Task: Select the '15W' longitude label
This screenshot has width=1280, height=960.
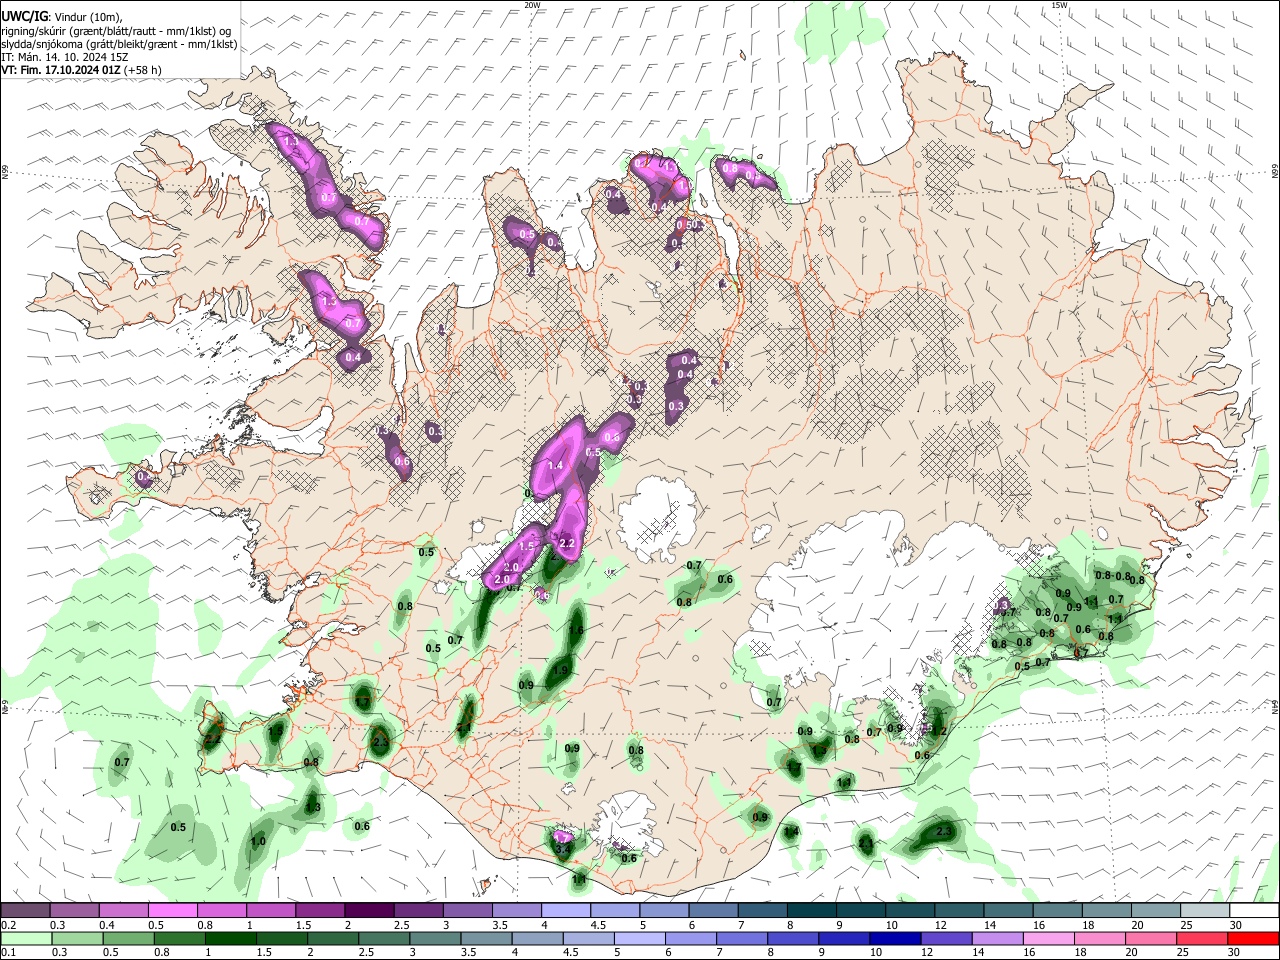Action: 1059,5
